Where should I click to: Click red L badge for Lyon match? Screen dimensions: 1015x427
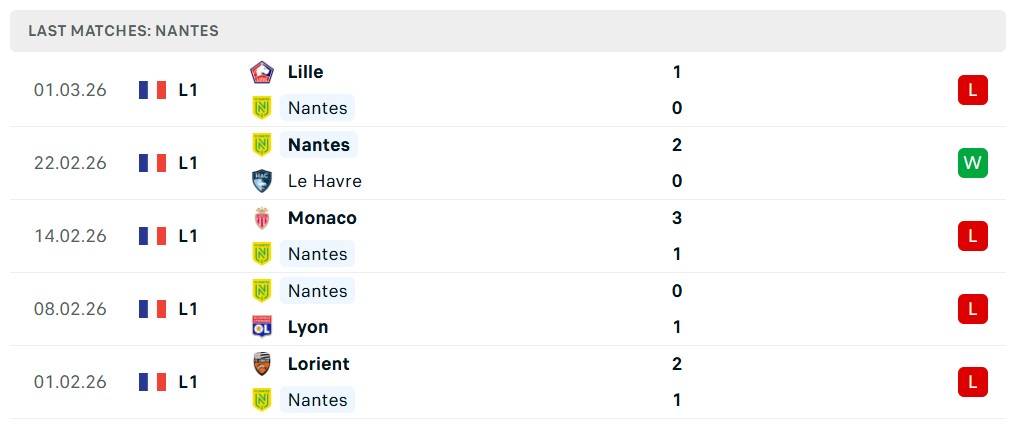coord(972,309)
